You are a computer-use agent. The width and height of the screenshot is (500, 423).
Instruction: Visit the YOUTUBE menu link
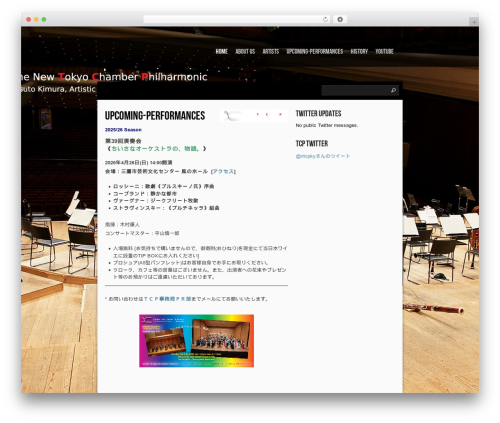384,51
